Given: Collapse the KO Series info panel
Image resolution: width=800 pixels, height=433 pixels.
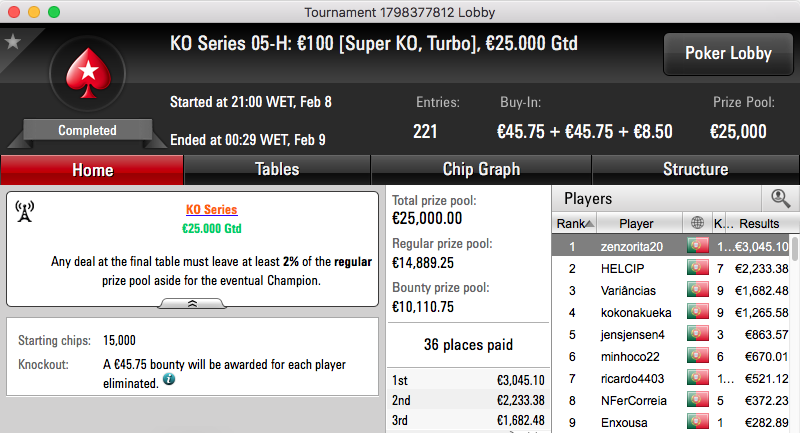Looking at the screenshot, I should [192, 303].
